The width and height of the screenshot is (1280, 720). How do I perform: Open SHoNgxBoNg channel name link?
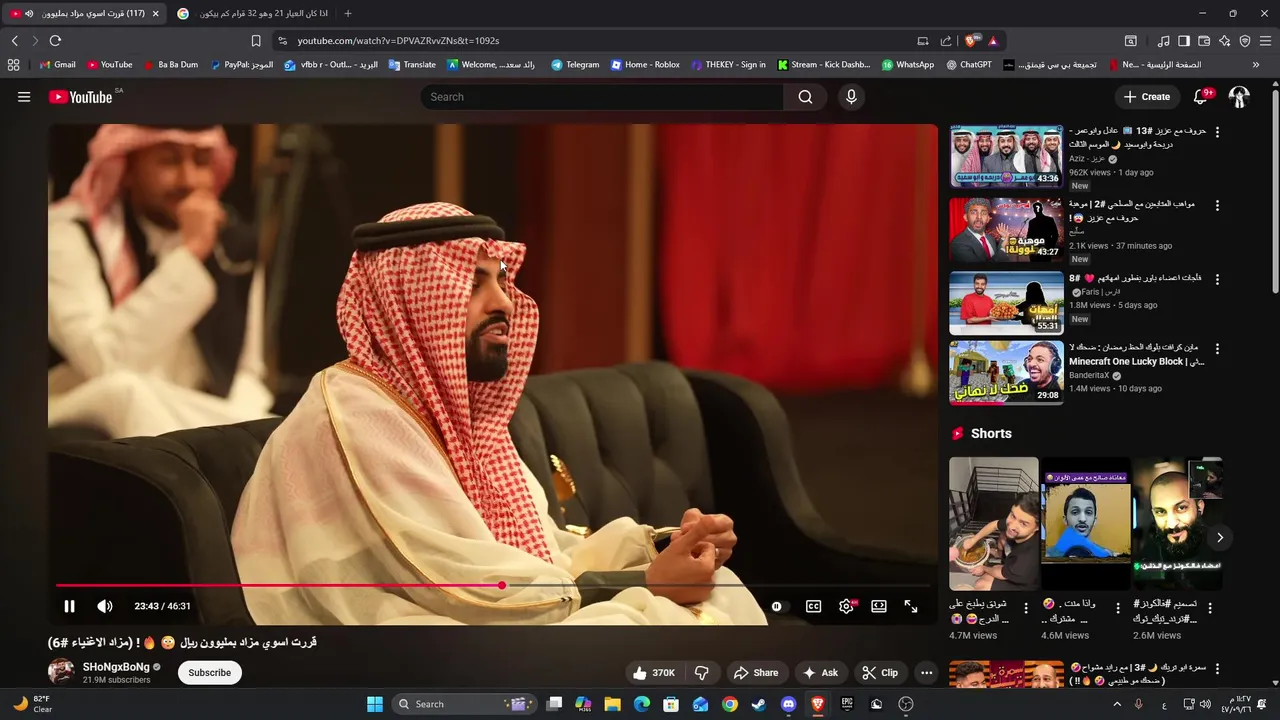pos(115,667)
